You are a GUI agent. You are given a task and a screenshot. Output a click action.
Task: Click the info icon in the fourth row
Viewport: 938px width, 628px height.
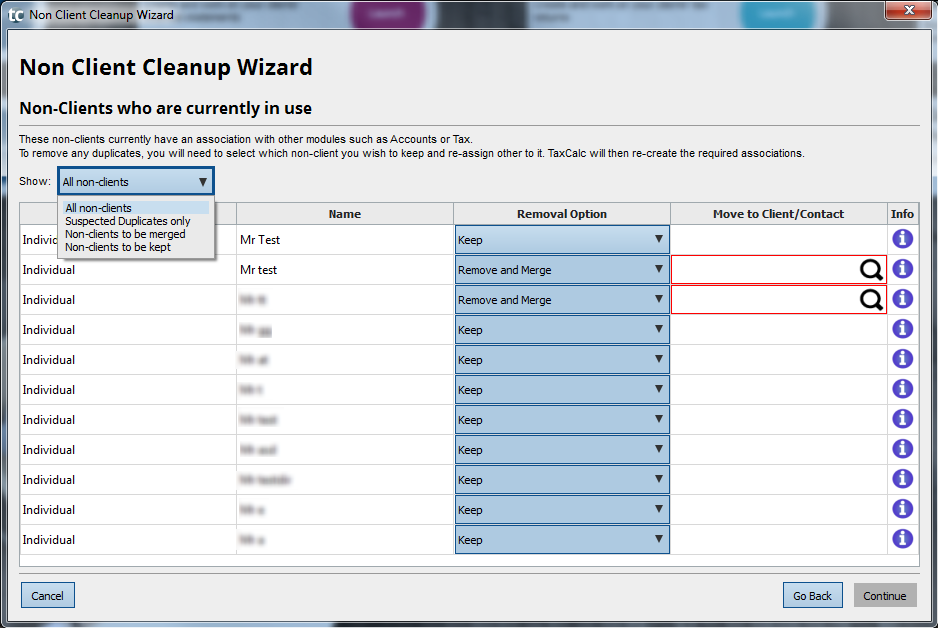point(902,329)
